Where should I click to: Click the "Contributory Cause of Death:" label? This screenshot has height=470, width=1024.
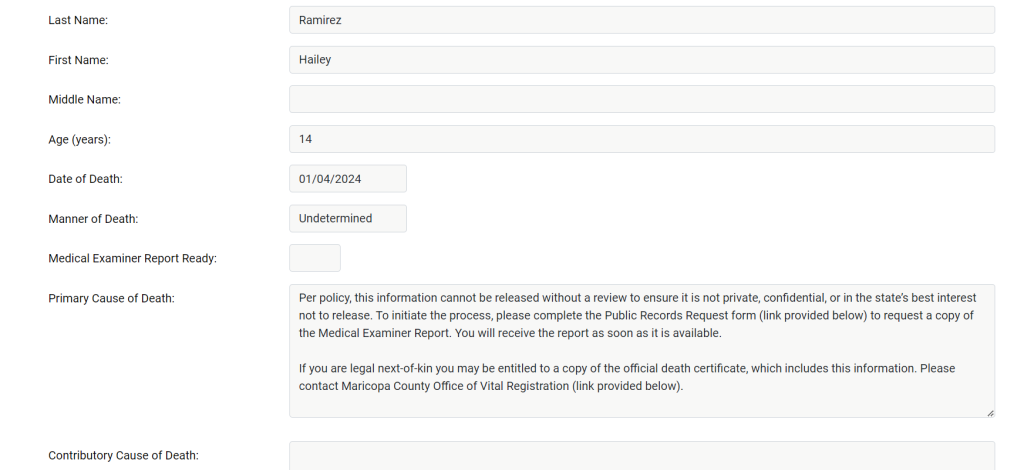click(x=123, y=456)
